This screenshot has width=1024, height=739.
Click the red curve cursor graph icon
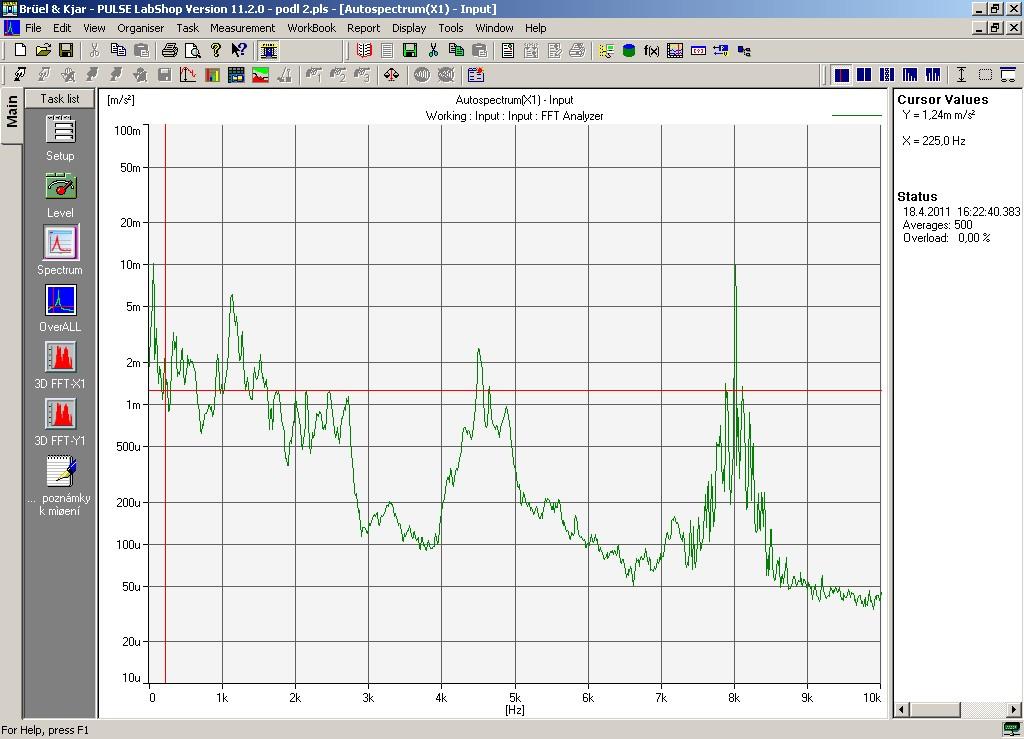pos(188,75)
